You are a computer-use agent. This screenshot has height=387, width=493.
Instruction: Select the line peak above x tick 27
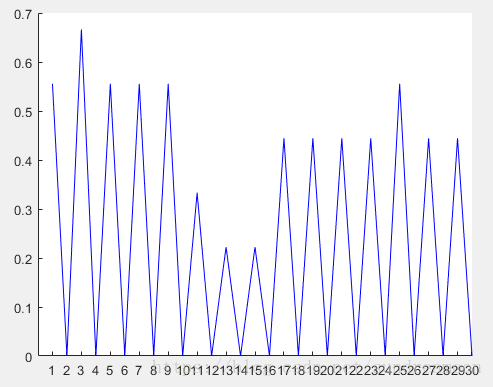(429, 139)
